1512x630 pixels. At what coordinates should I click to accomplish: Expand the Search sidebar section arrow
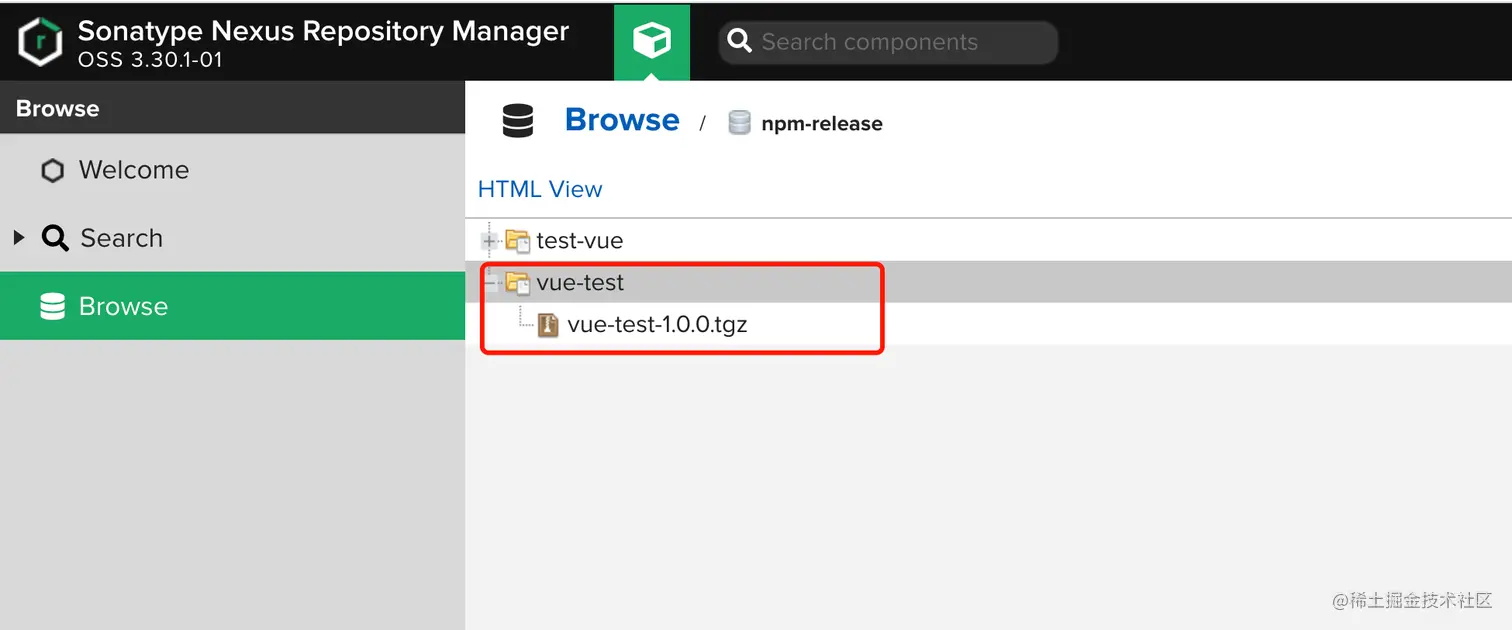(x=19, y=238)
